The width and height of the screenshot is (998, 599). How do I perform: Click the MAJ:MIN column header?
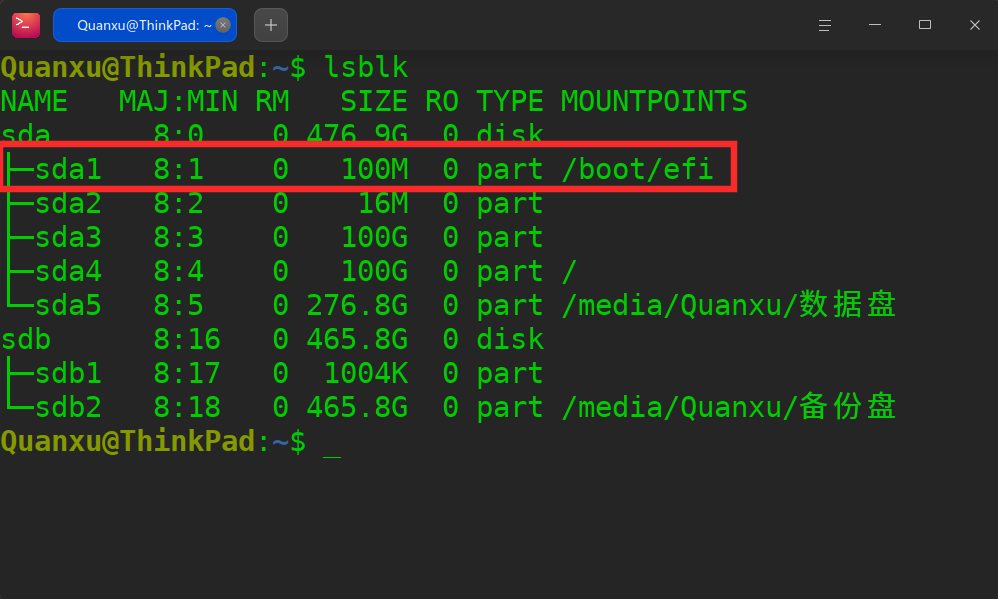(x=178, y=102)
